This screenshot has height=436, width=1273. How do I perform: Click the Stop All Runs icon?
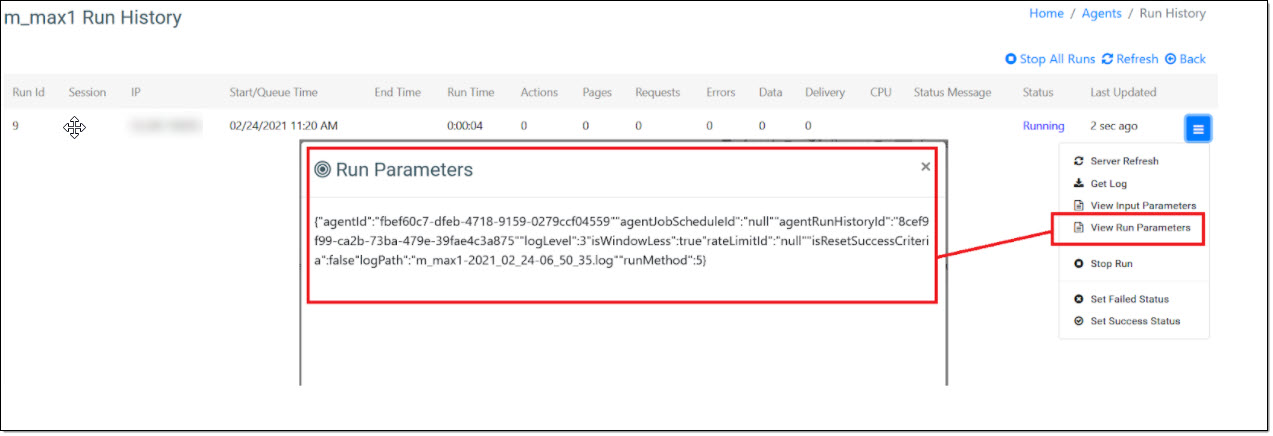[x=1011, y=60]
